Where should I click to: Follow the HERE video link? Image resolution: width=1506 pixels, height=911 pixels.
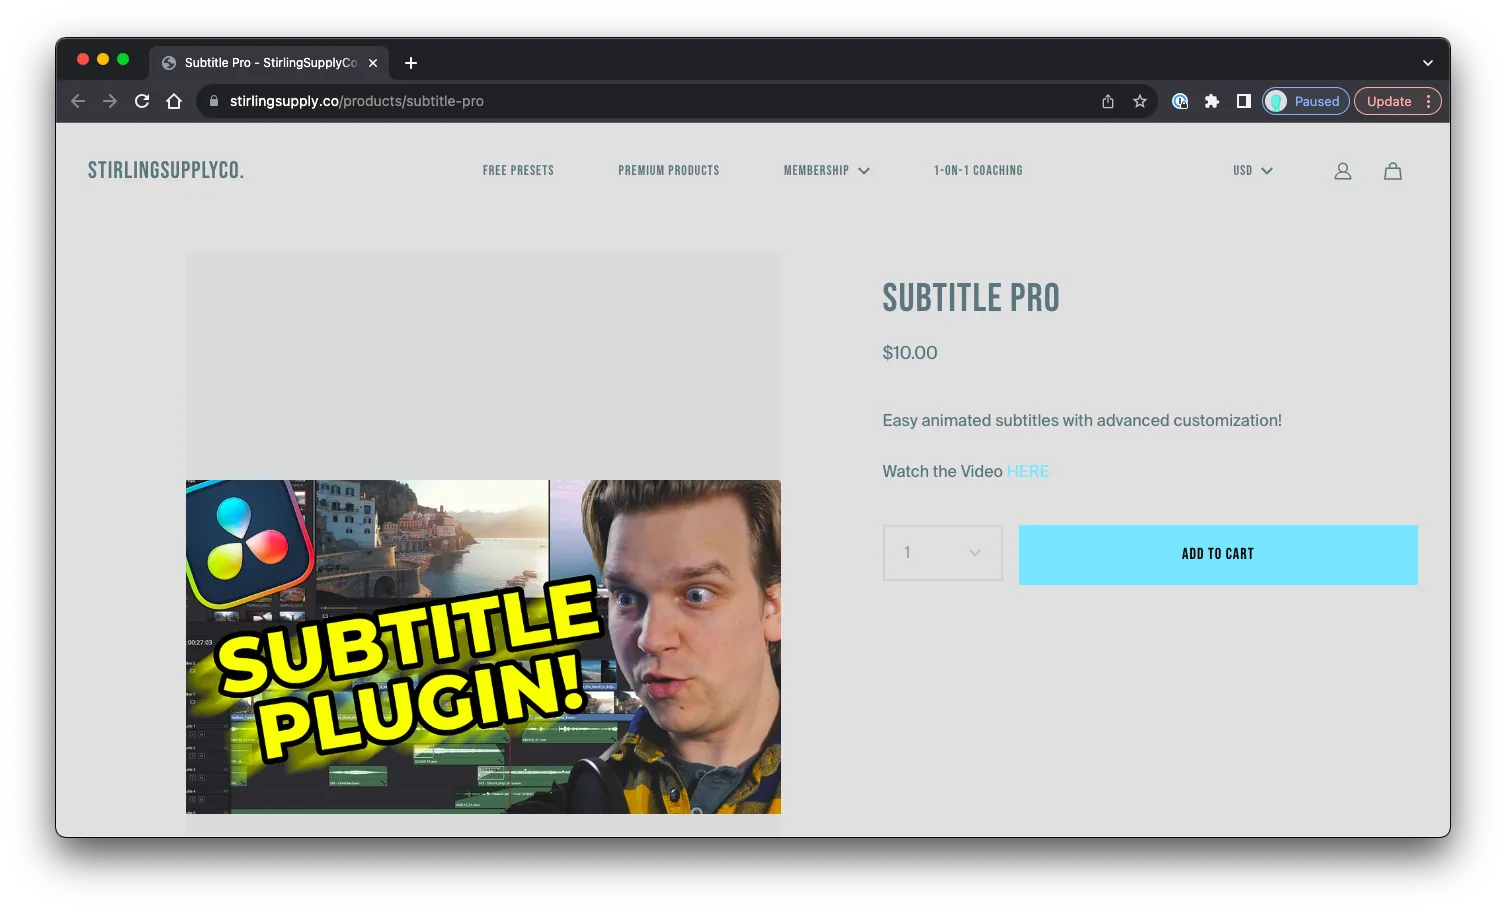[x=1028, y=471]
